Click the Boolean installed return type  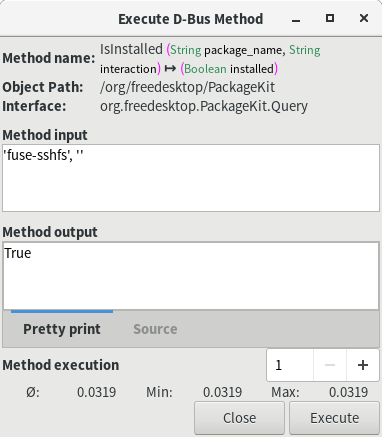tap(229, 69)
